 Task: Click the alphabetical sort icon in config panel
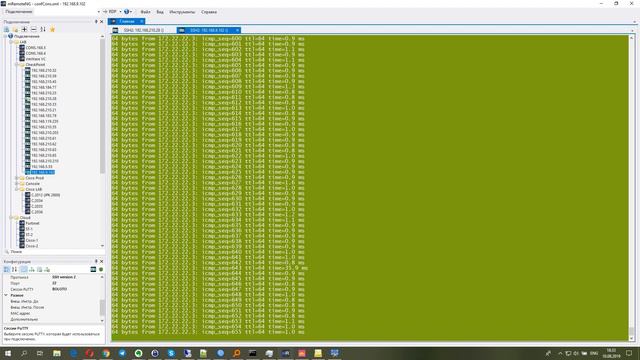(15, 269)
